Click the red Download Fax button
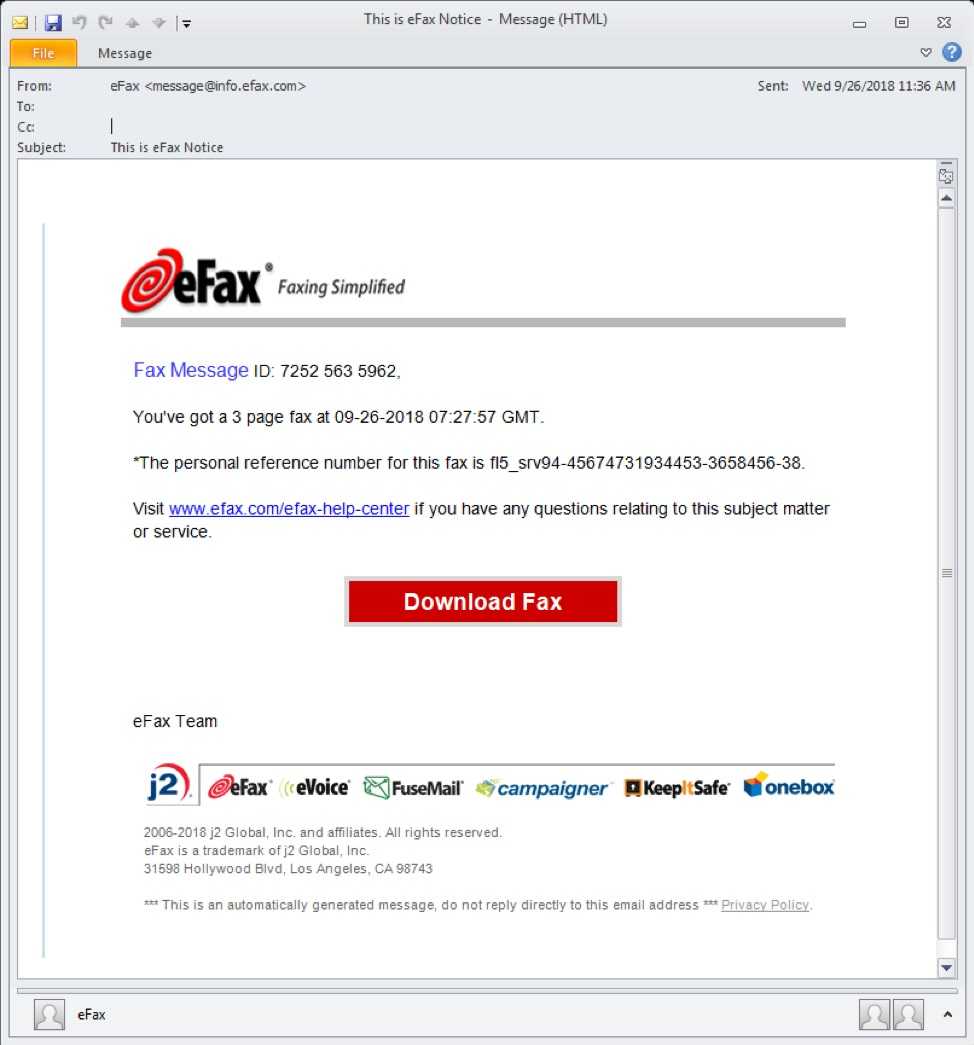 [483, 602]
